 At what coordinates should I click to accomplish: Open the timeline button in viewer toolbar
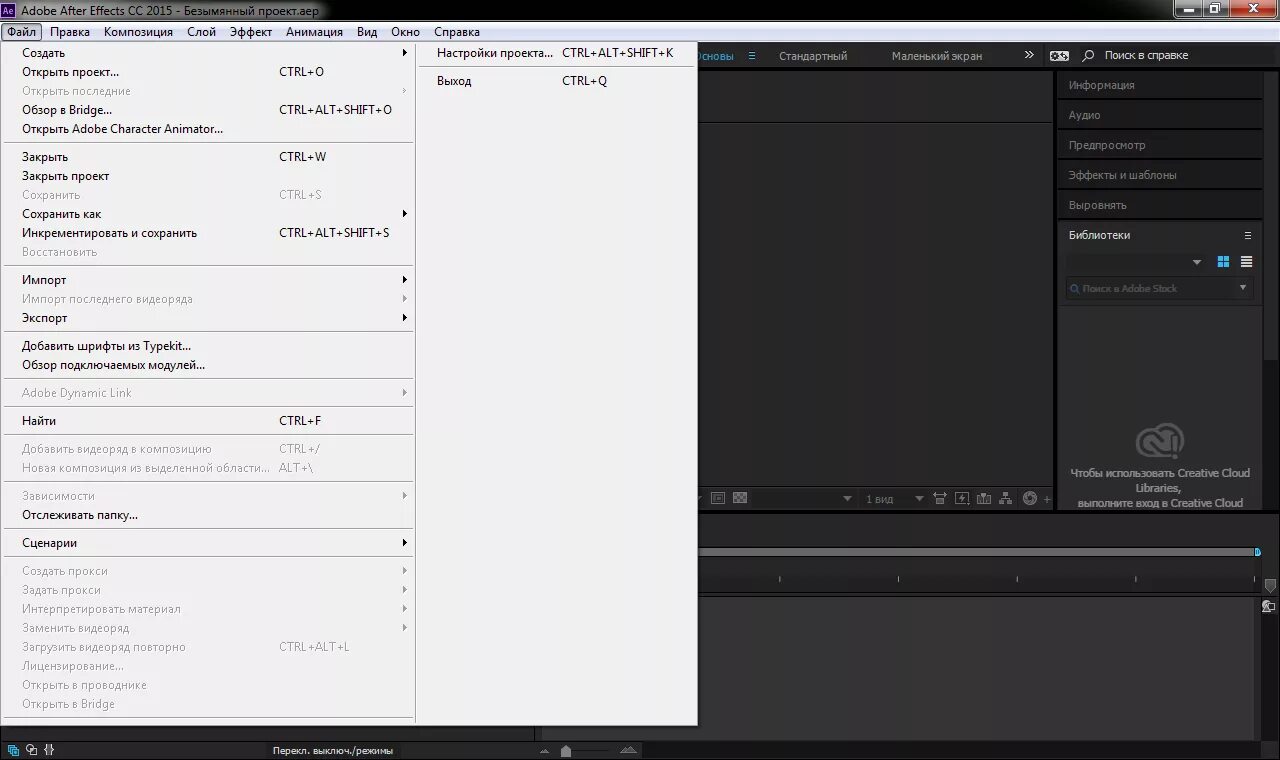[984, 498]
